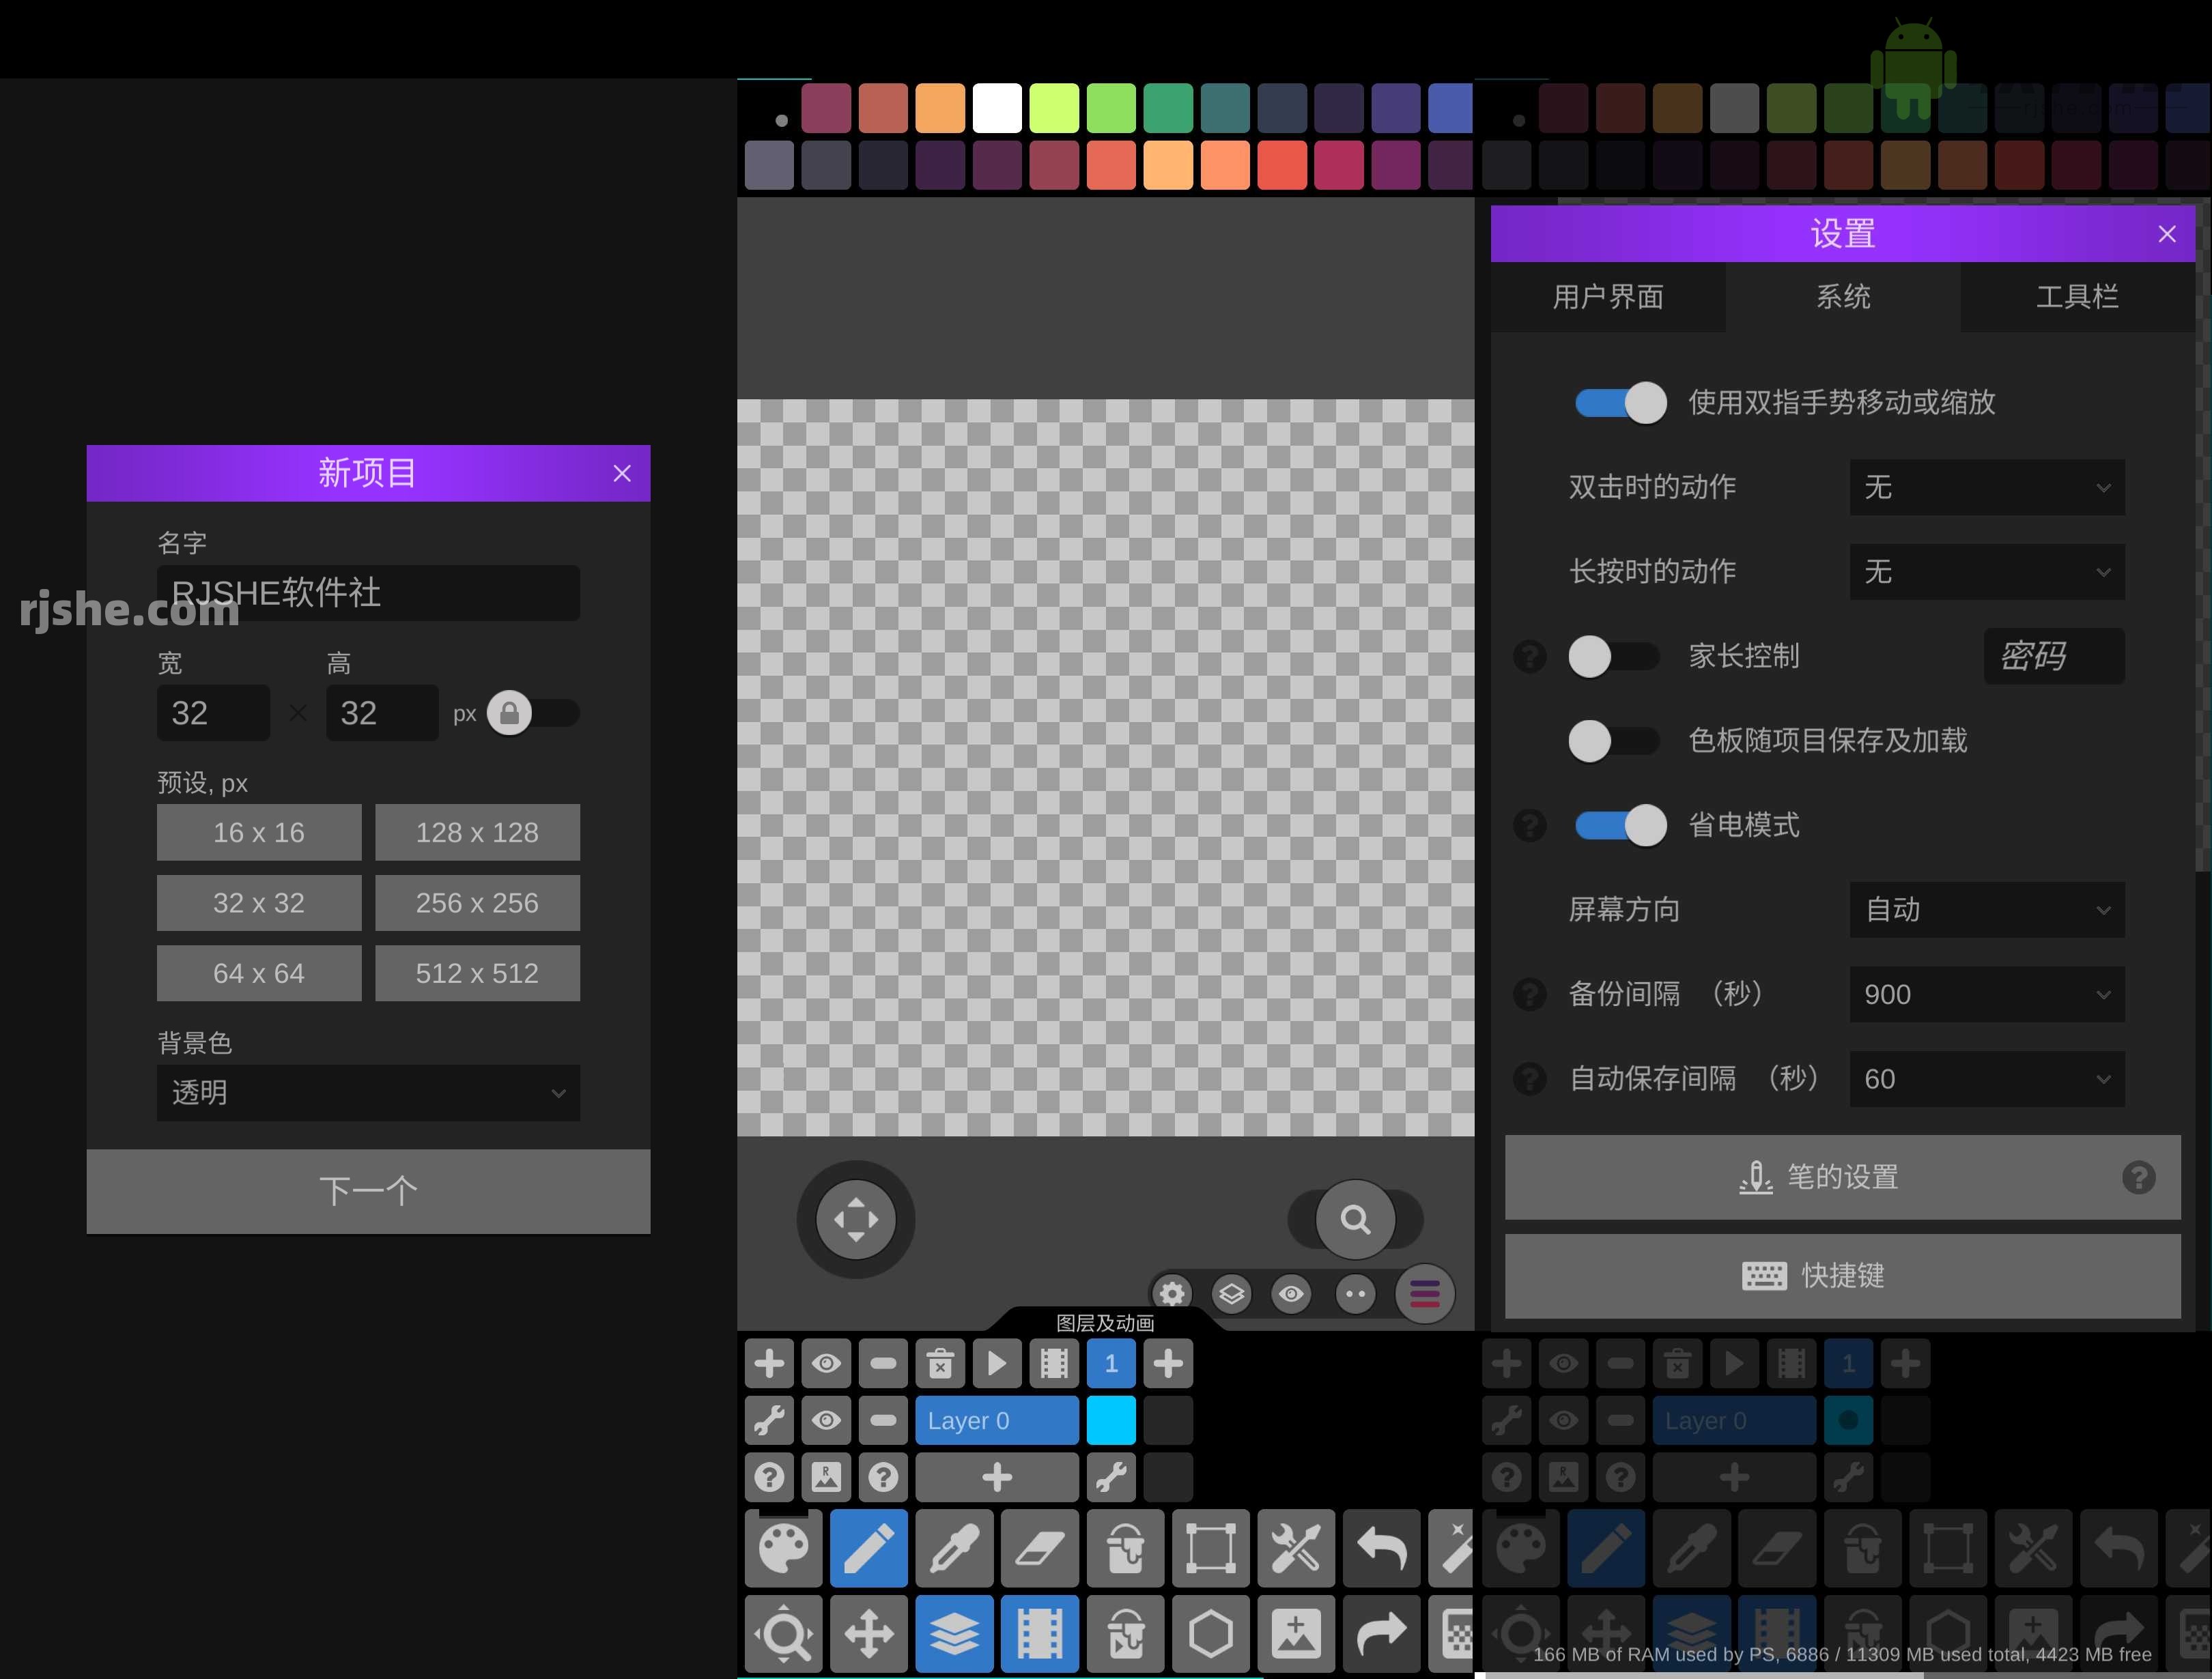Click the help icon on the 笔的设置 button

pos(2139,1177)
